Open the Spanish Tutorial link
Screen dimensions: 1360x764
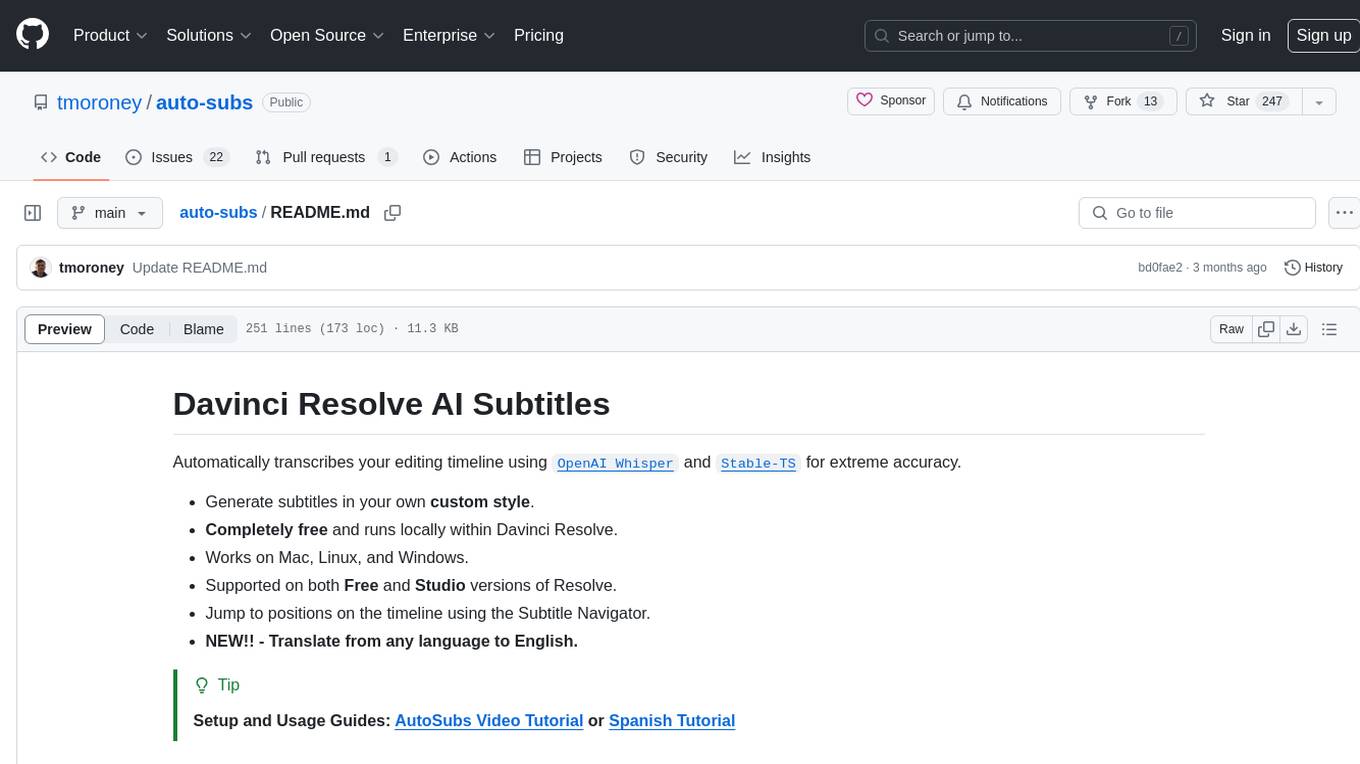point(672,720)
